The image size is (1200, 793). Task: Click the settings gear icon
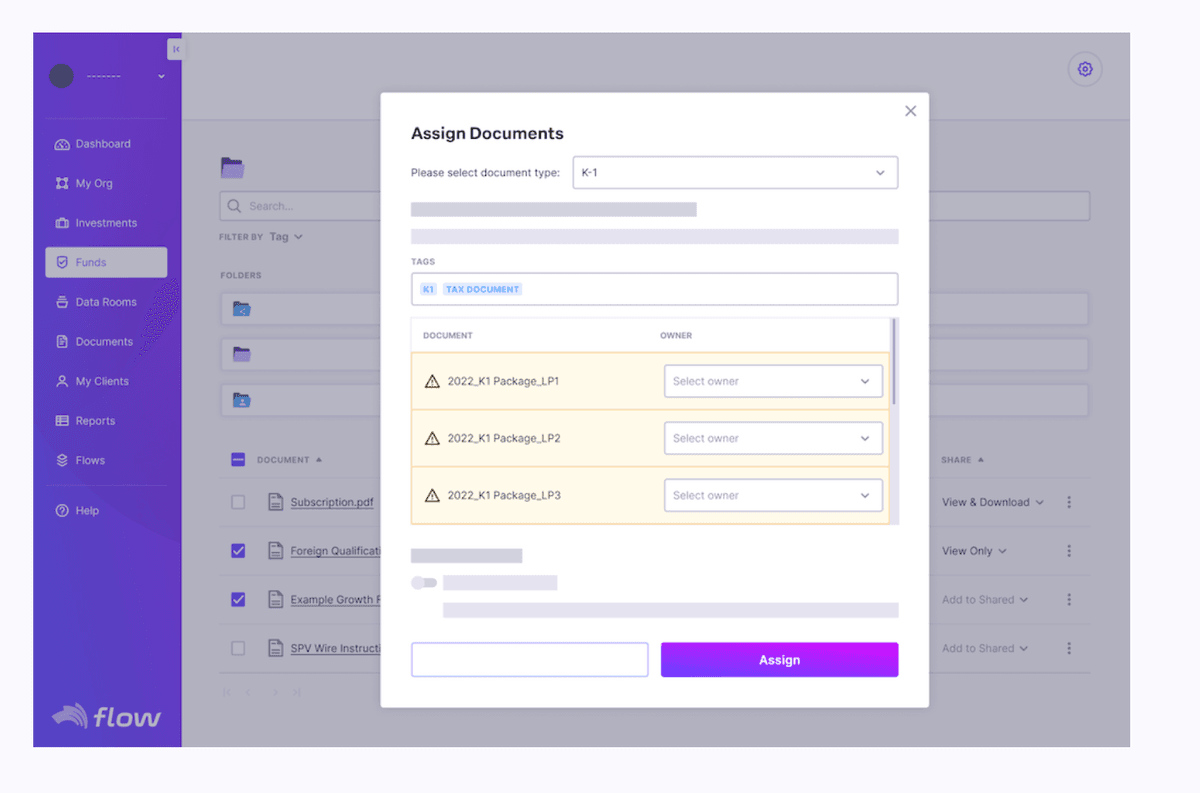[x=1085, y=69]
